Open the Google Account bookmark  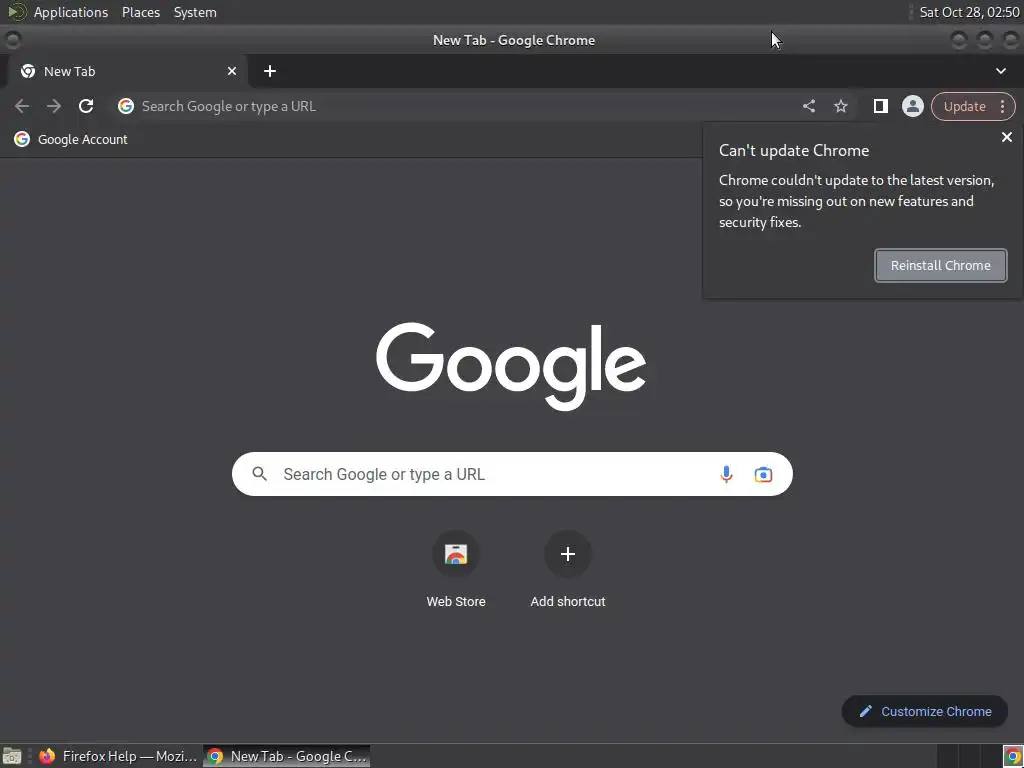tap(71, 139)
